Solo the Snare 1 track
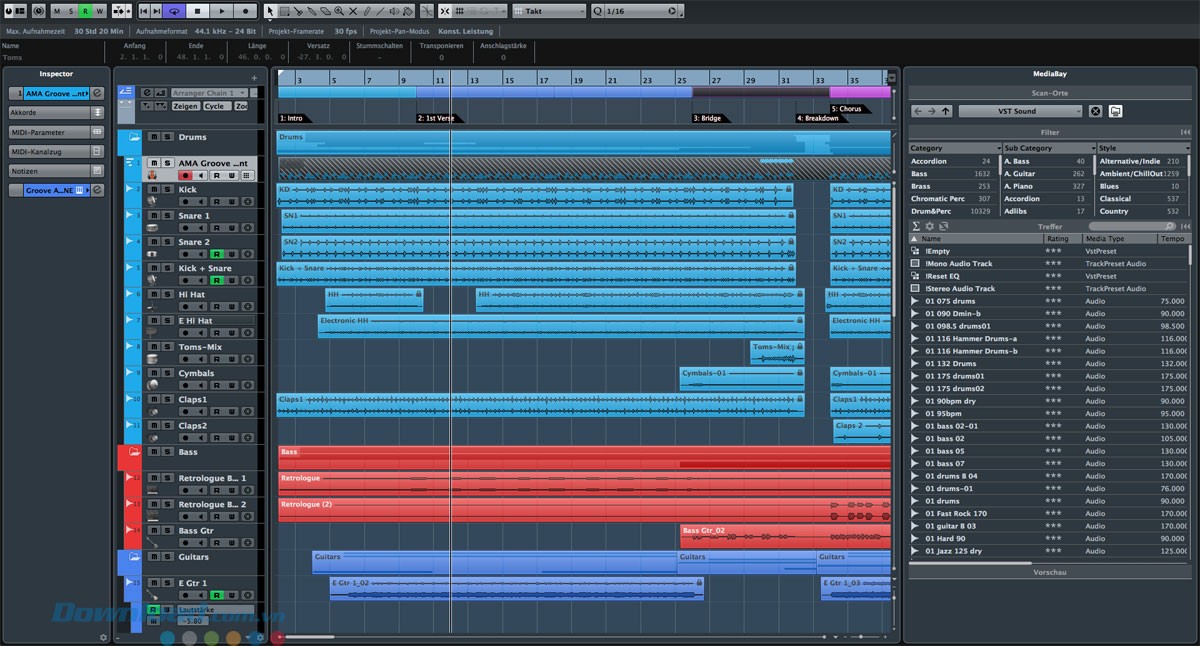Image resolution: width=1200 pixels, height=646 pixels. click(167, 215)
